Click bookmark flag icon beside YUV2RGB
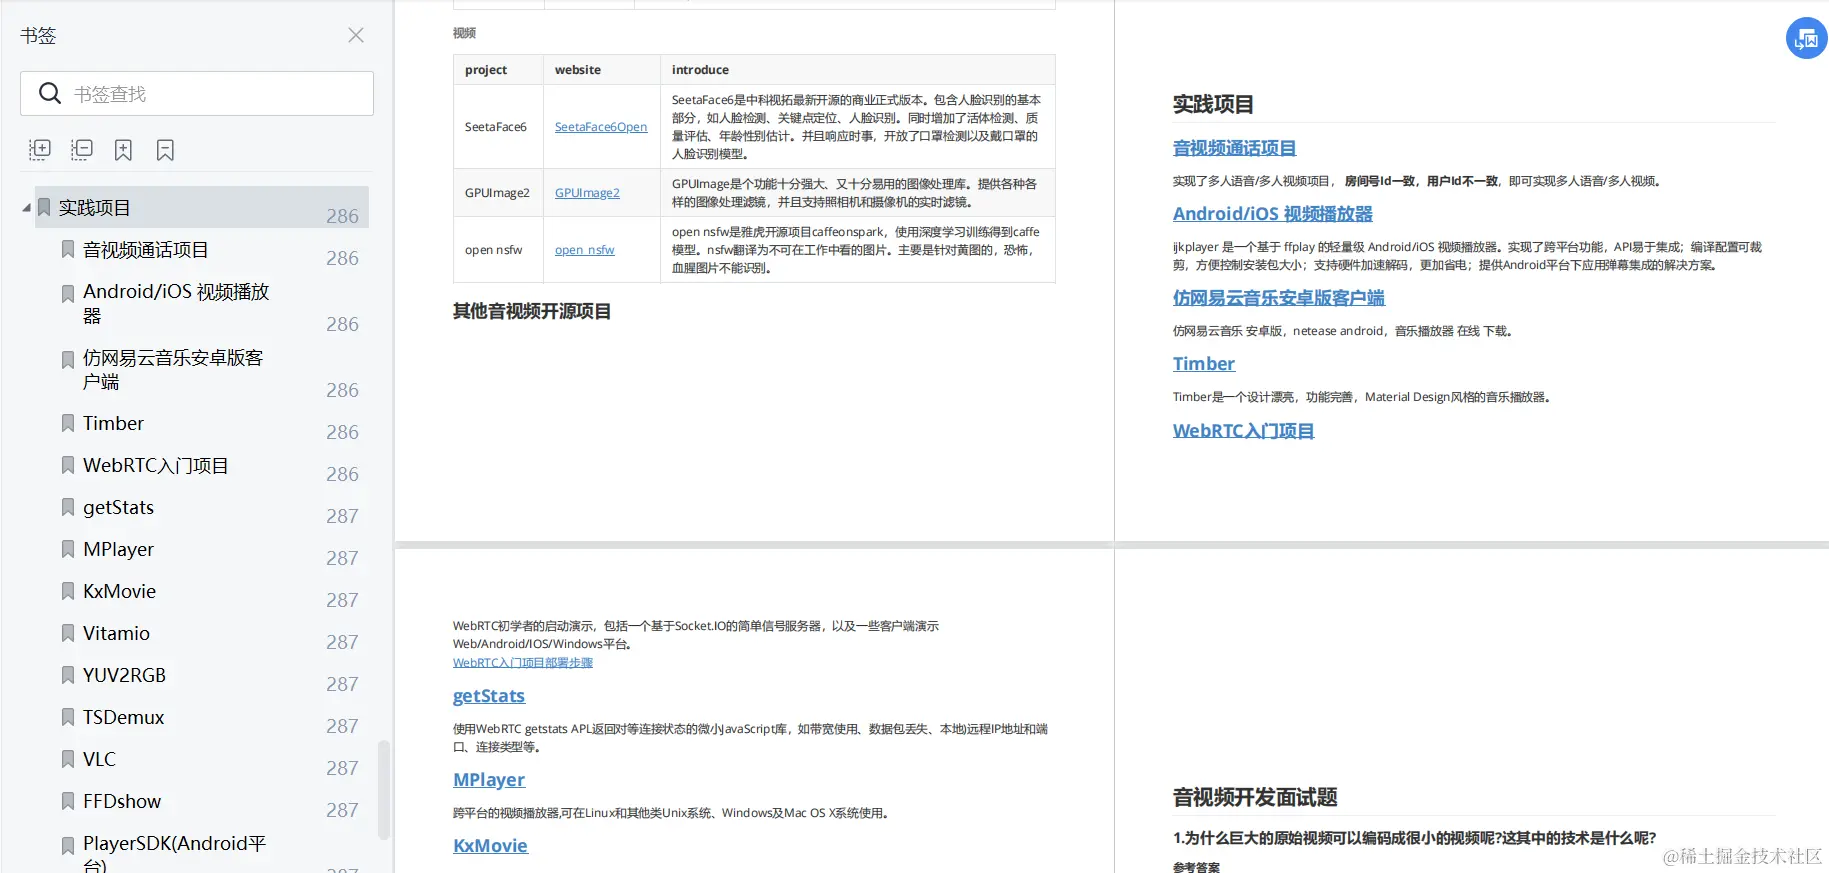The image size is (1829, 873). click(68, 675)
